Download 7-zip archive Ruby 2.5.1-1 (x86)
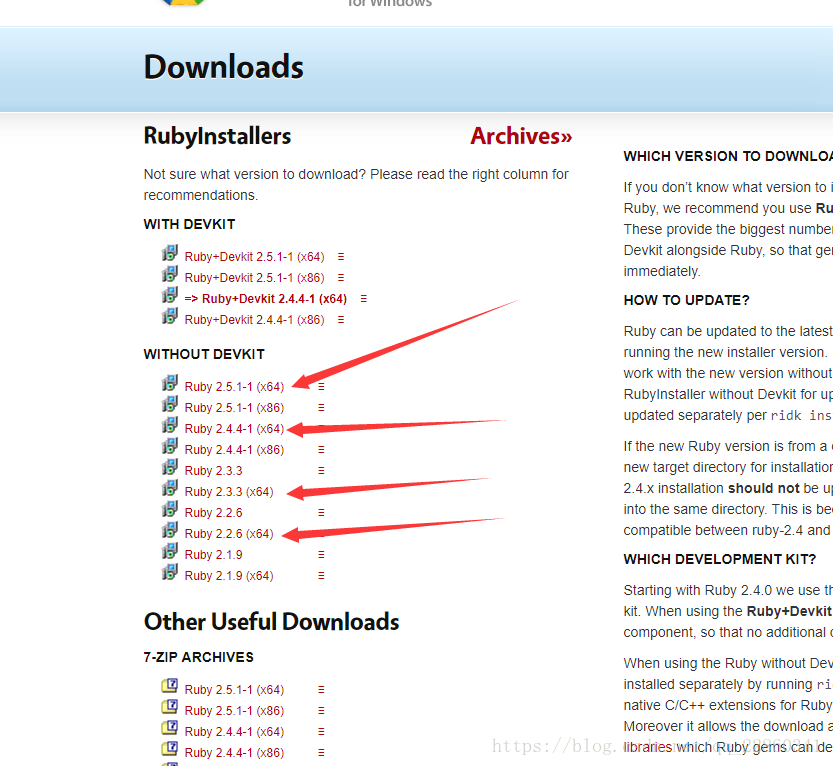Image resolution: width=833 pixels, height=766 pixels. (234, 711)
